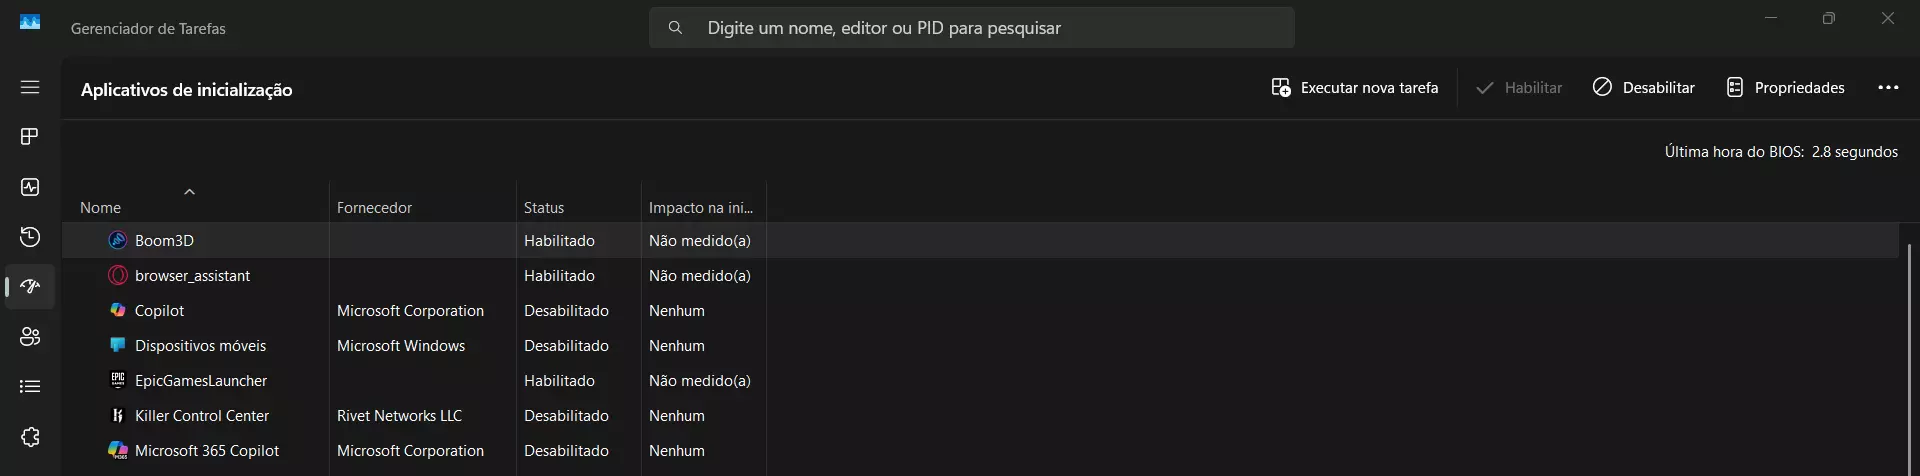Click Executar nova tarefa button
The width and height of the screenshot is (1920, 476).
(1355, 88)
